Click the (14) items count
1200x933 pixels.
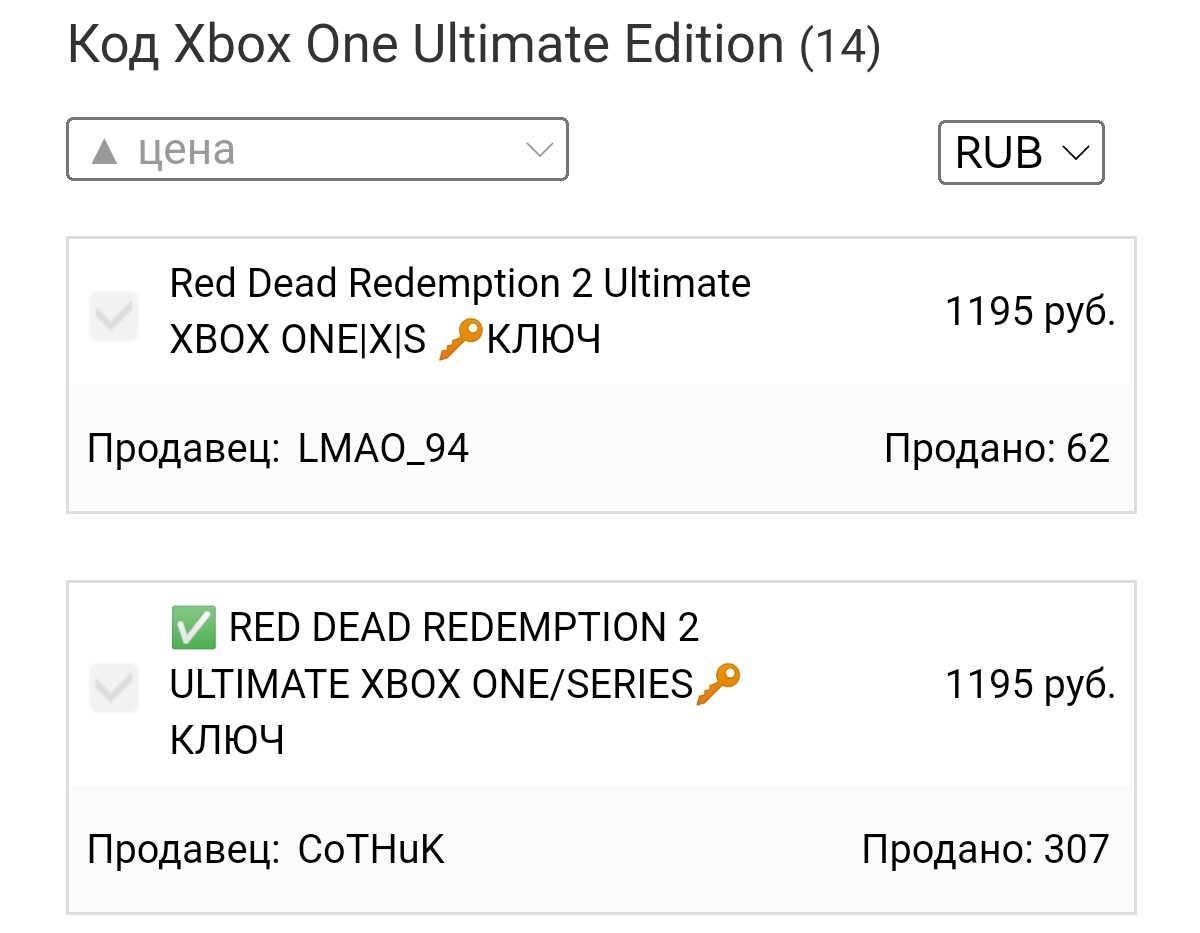tap(840, 46)
